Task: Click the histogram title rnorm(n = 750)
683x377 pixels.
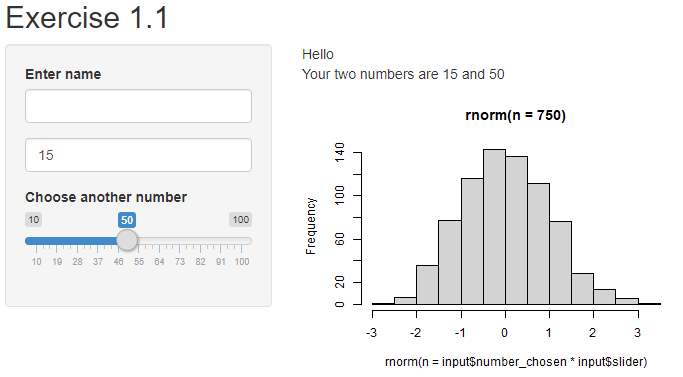Action: pyautogui.click(x=515, y=115)
